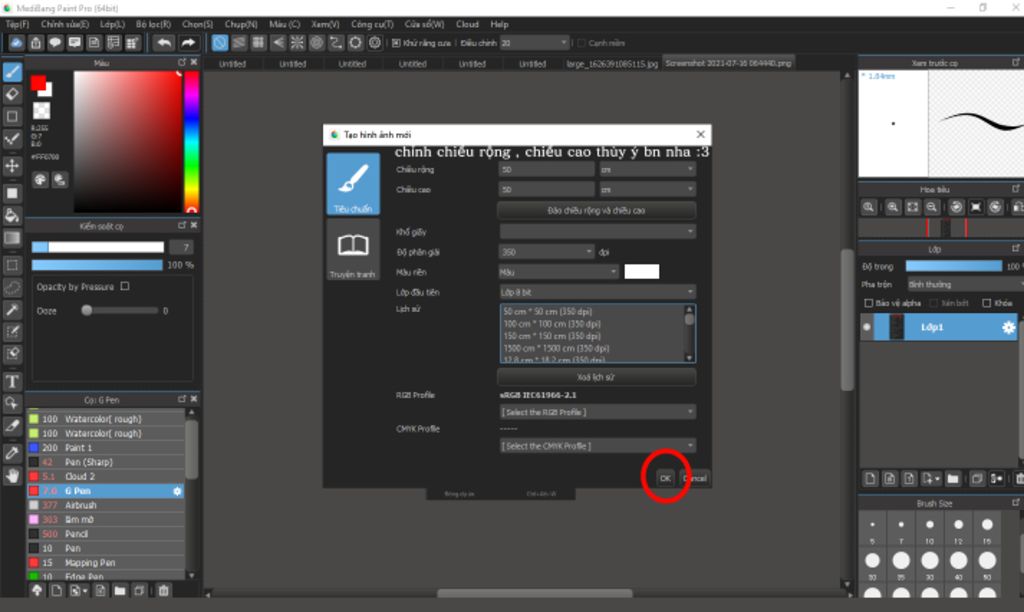Select the rectangular Select tool
1024x612 pixels.
tap(12, 265)
